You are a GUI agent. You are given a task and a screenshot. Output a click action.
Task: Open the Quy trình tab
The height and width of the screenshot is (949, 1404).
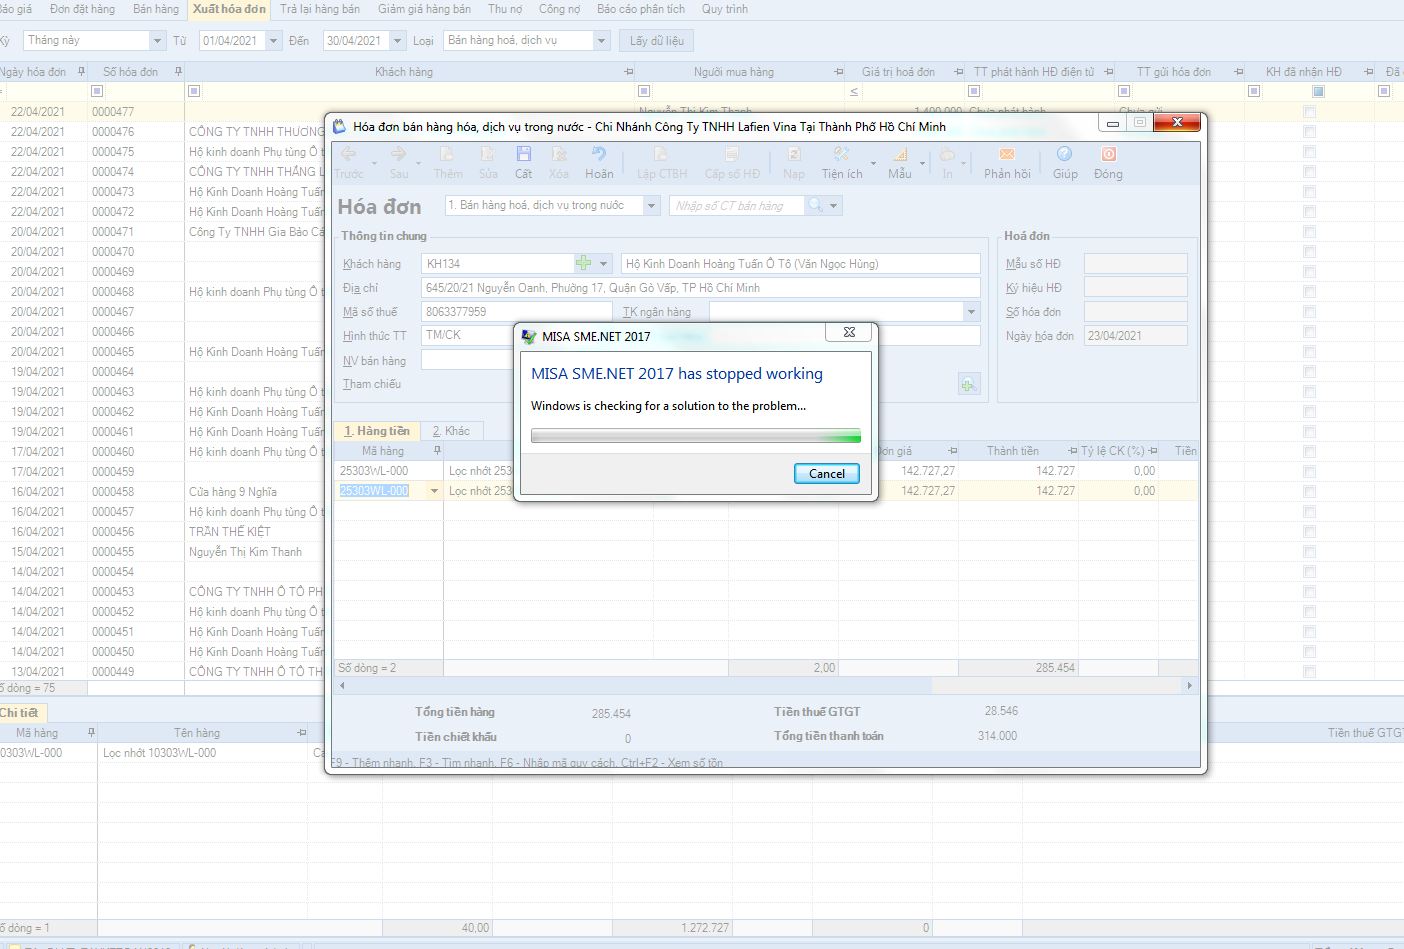click(x=725, y=9)
